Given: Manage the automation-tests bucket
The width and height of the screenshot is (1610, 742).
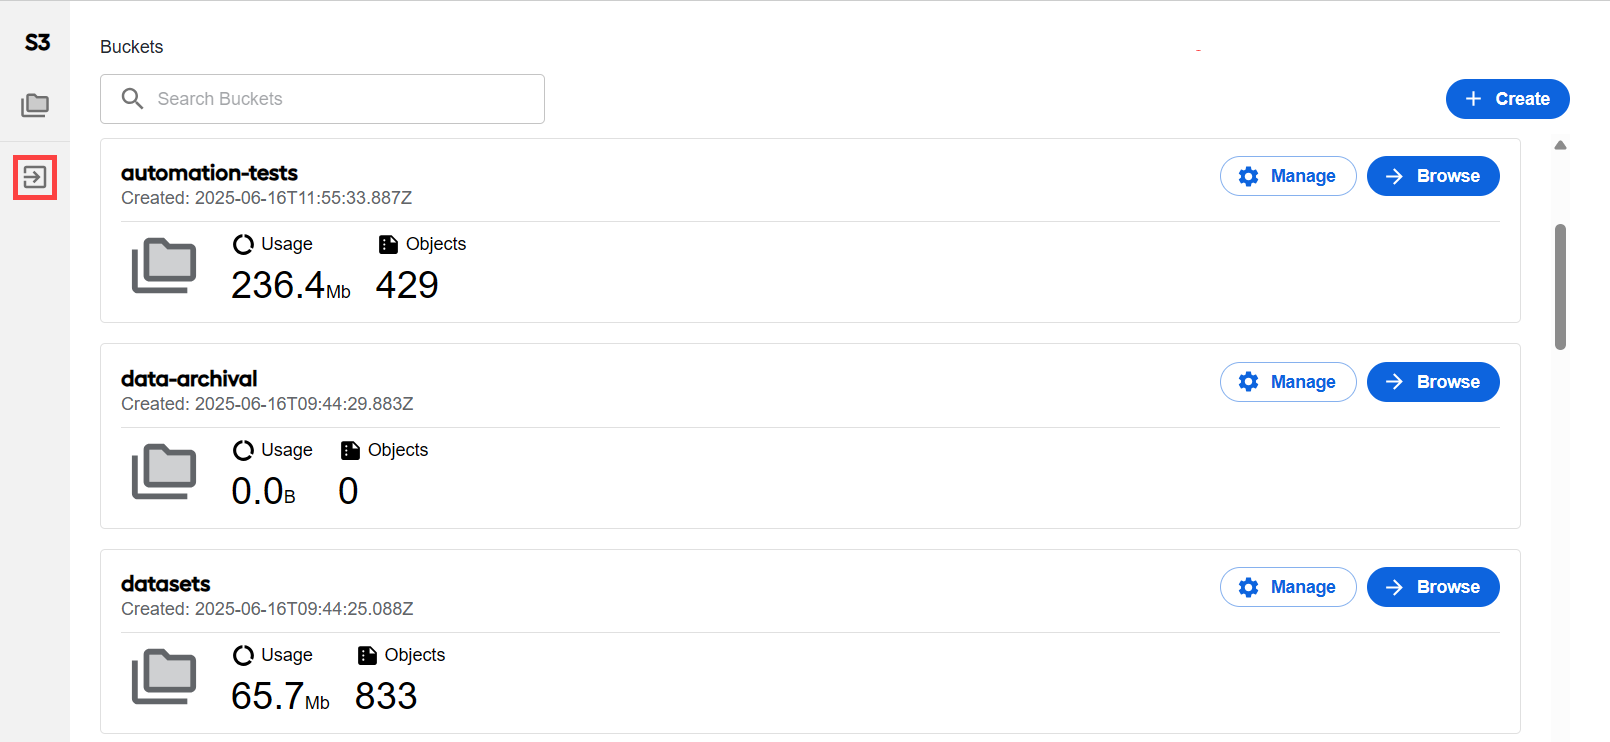Looking at the screenshot, I should point(1288,176).
